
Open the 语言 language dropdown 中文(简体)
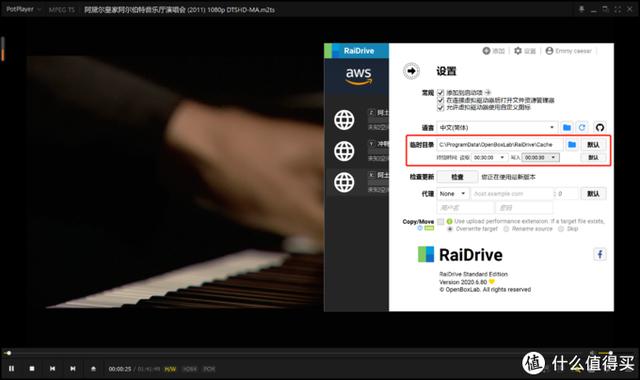click(497, 127)
